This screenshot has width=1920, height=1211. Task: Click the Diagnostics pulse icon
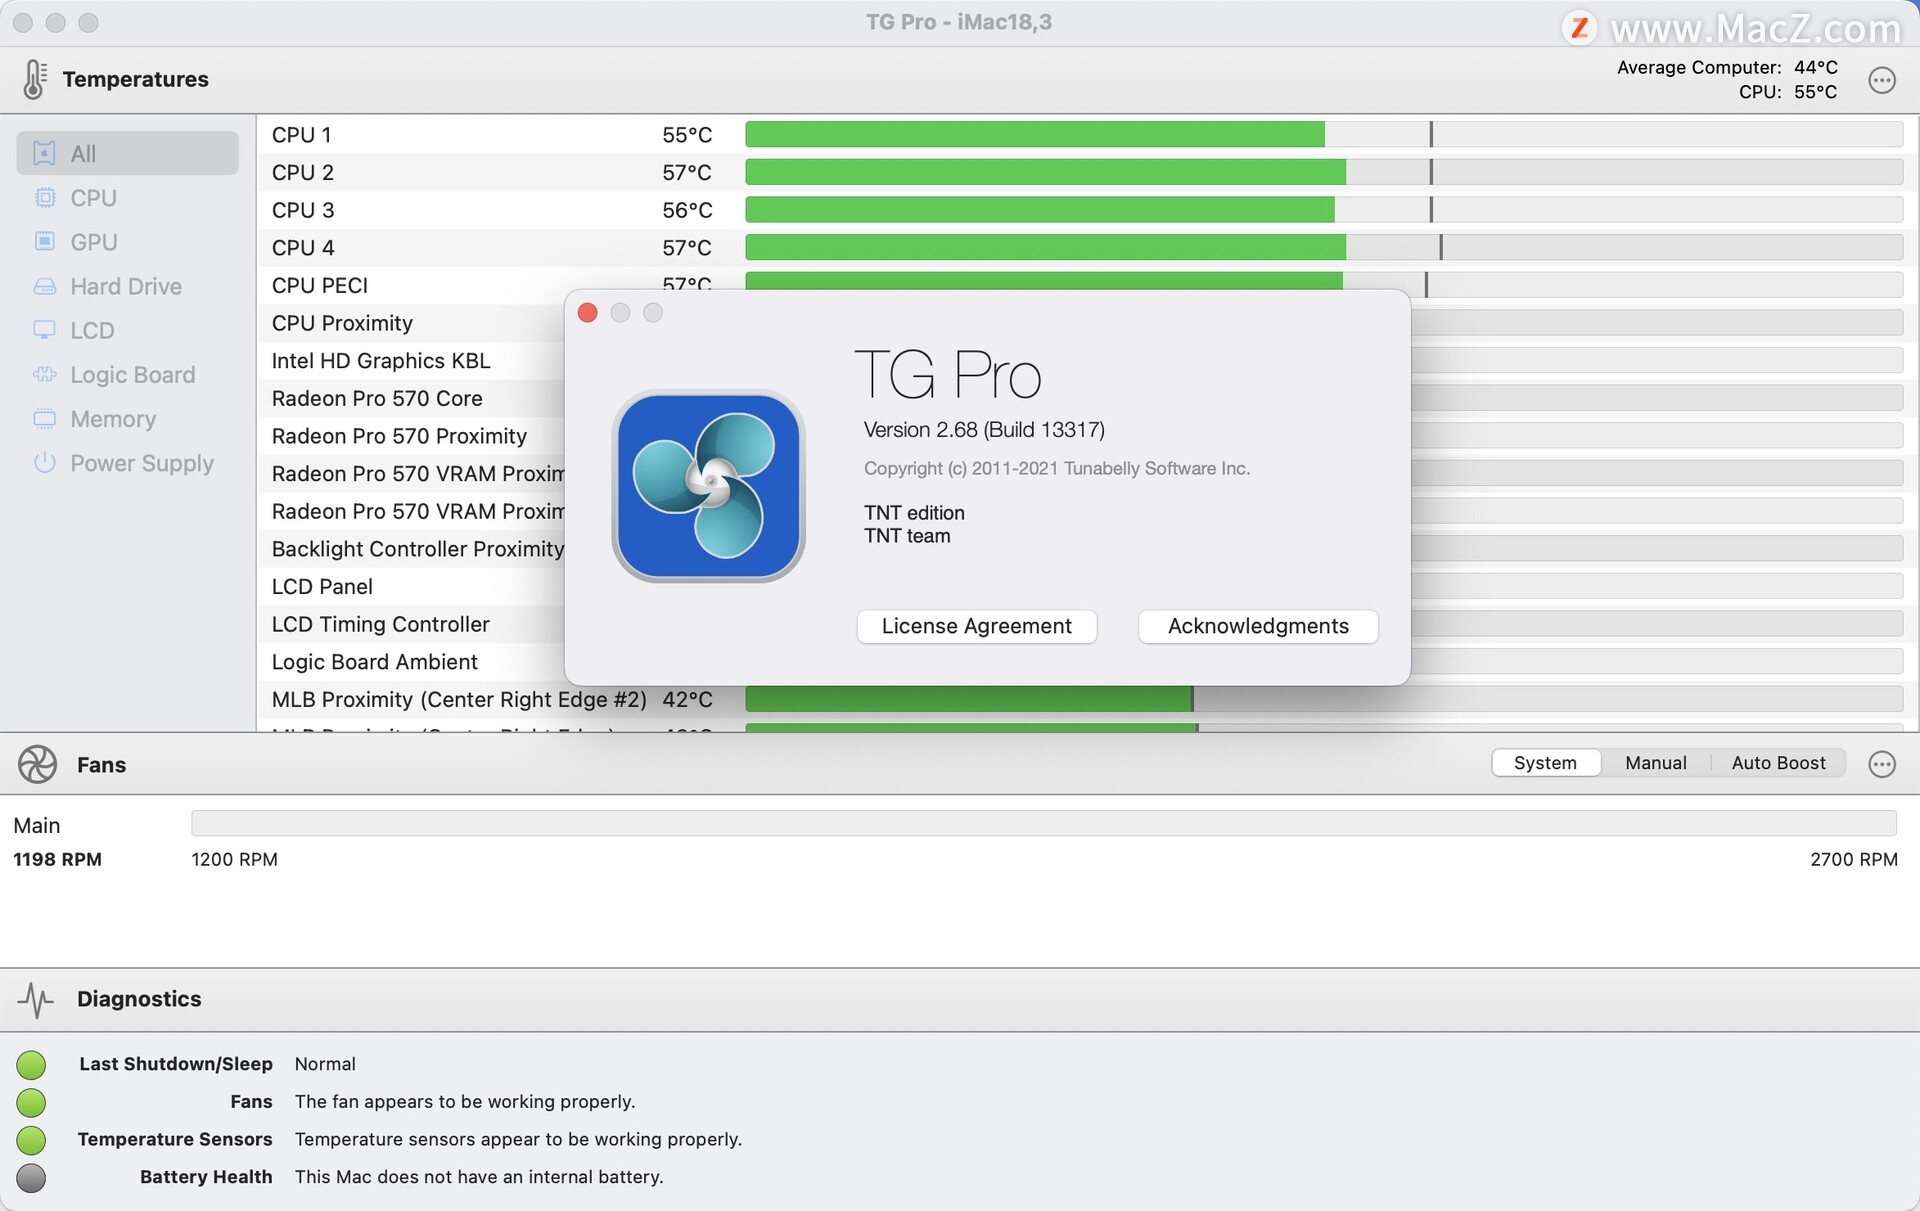[36, 999]
